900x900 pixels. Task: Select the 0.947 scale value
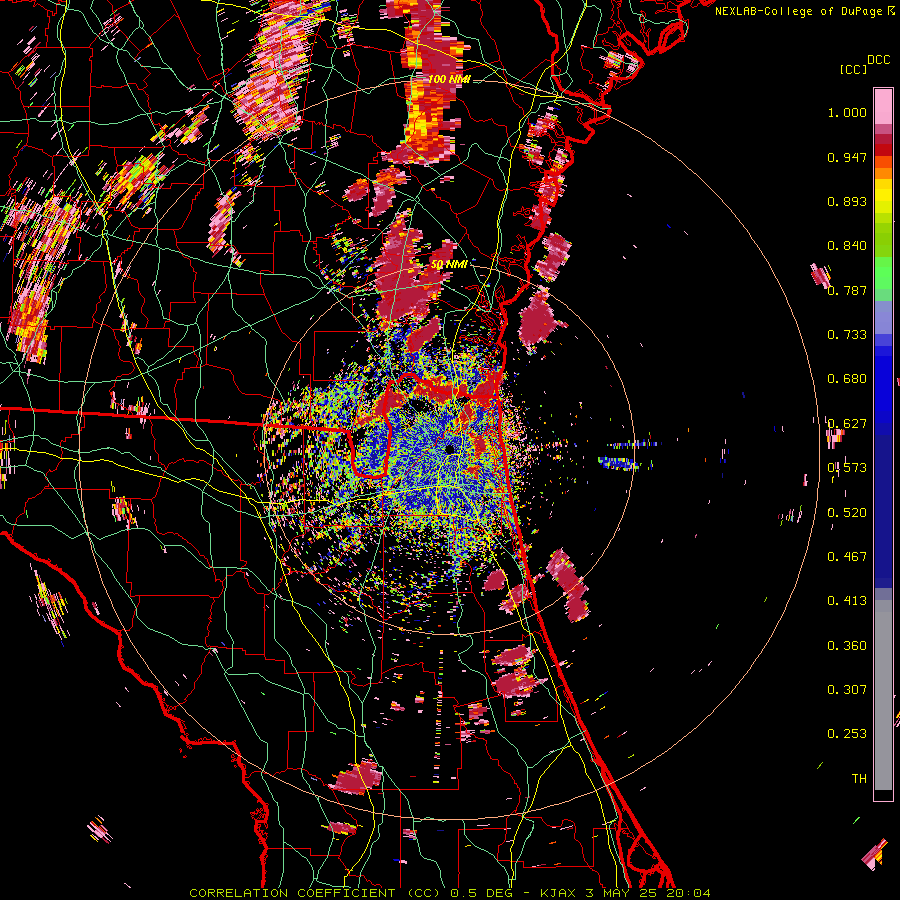[847, 157]
